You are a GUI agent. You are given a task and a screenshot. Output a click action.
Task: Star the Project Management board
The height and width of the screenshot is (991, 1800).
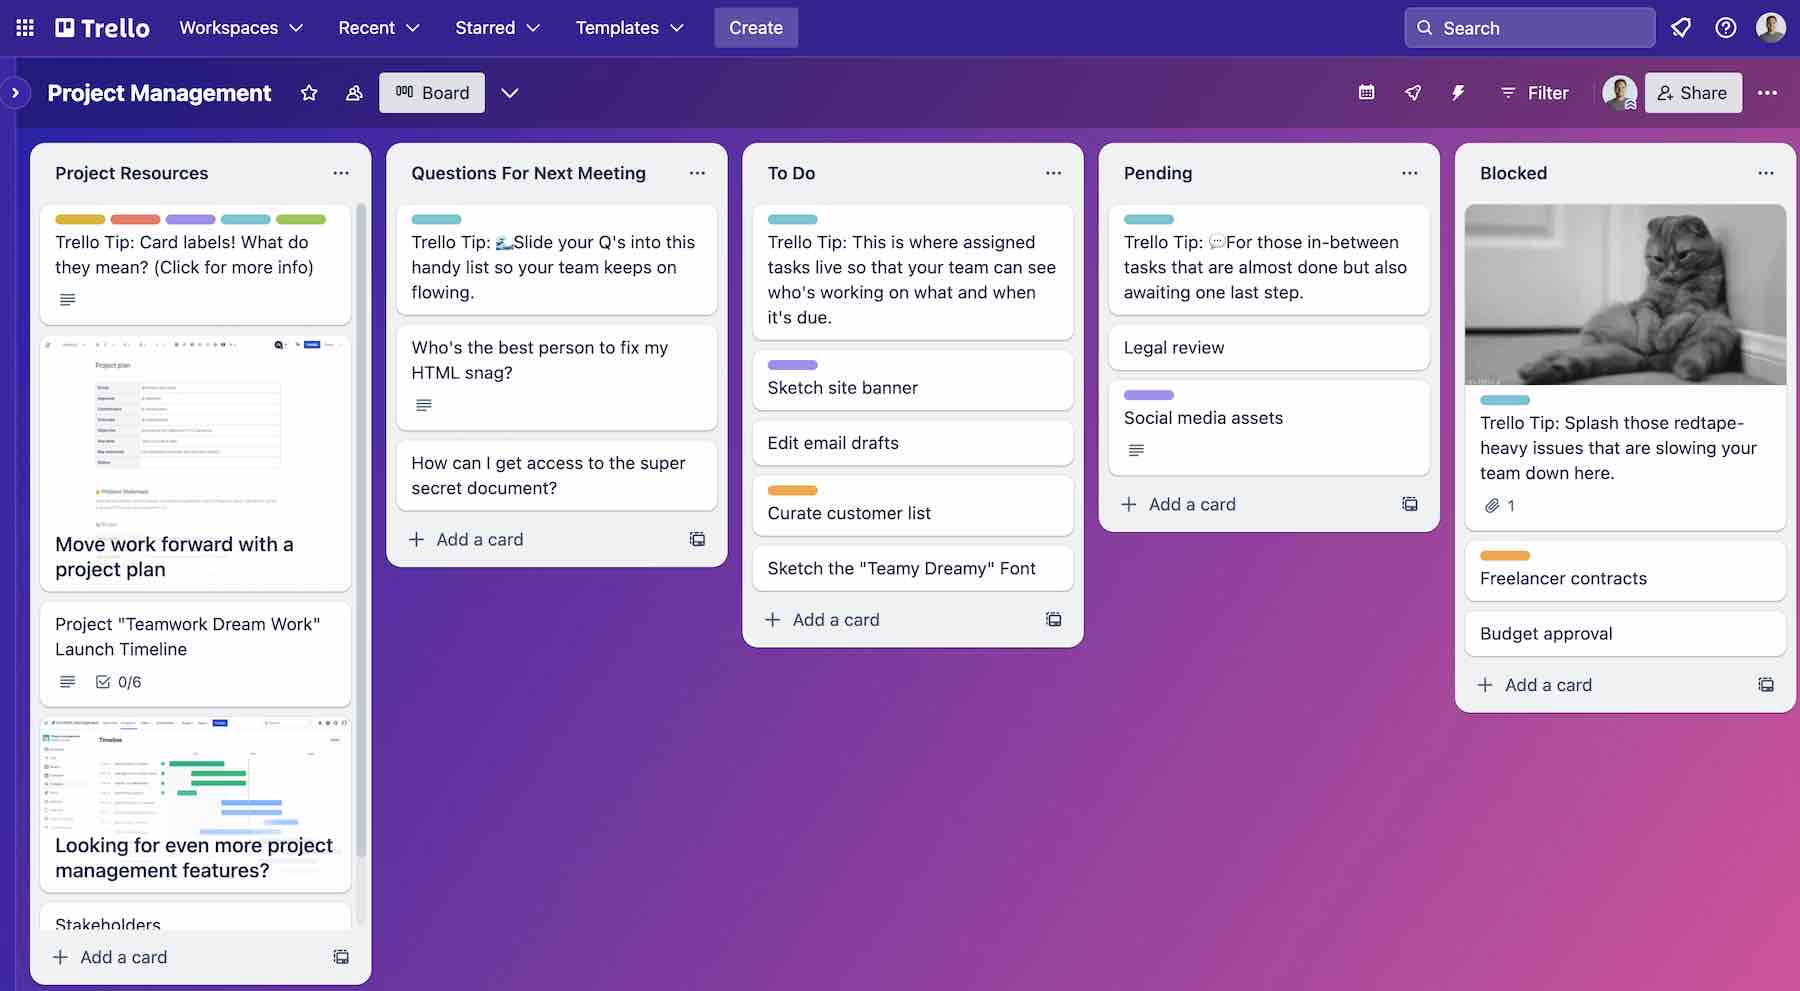(308, 93)
